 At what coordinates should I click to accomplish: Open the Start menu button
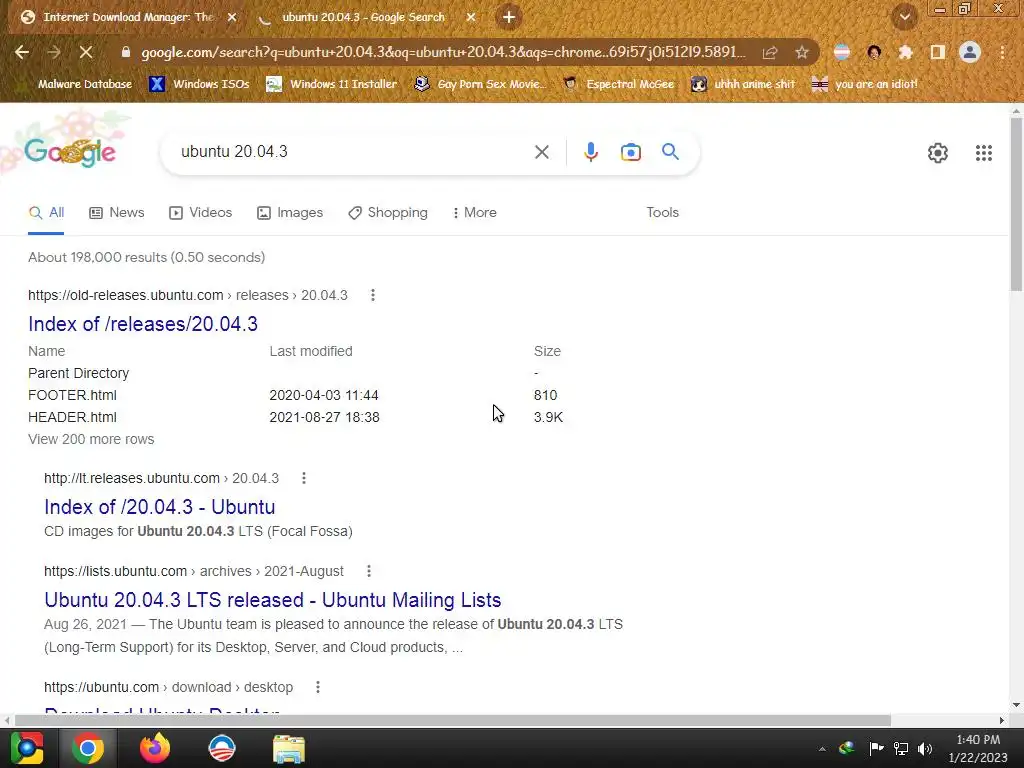(x=26, y=748)
